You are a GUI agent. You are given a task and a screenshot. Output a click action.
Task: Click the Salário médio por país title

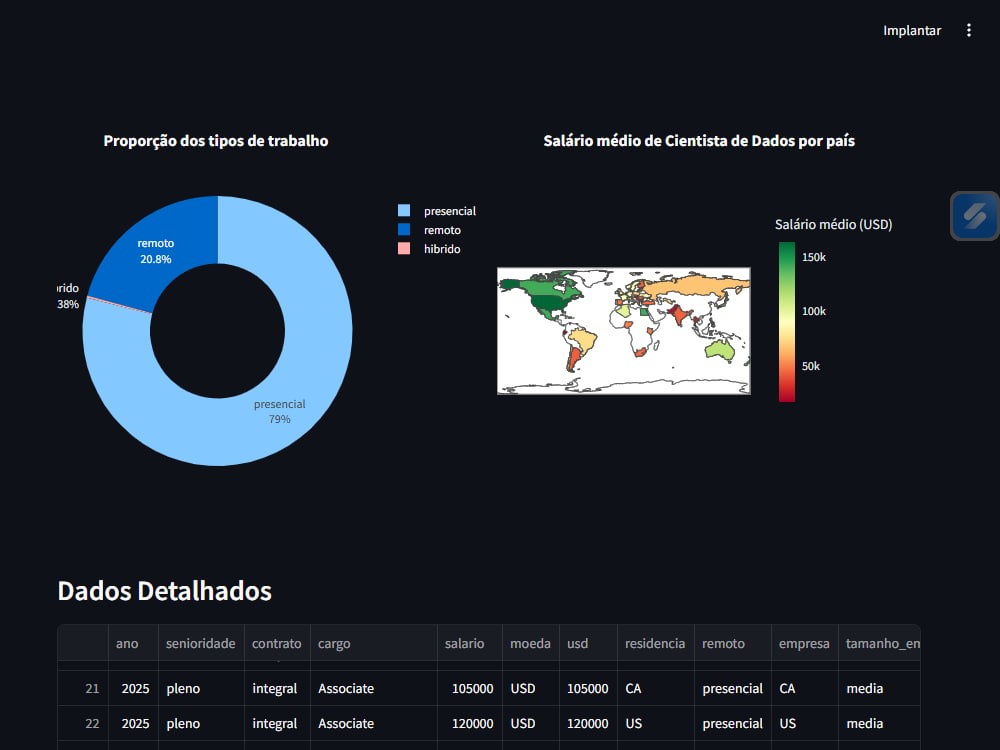pos(699,141)
